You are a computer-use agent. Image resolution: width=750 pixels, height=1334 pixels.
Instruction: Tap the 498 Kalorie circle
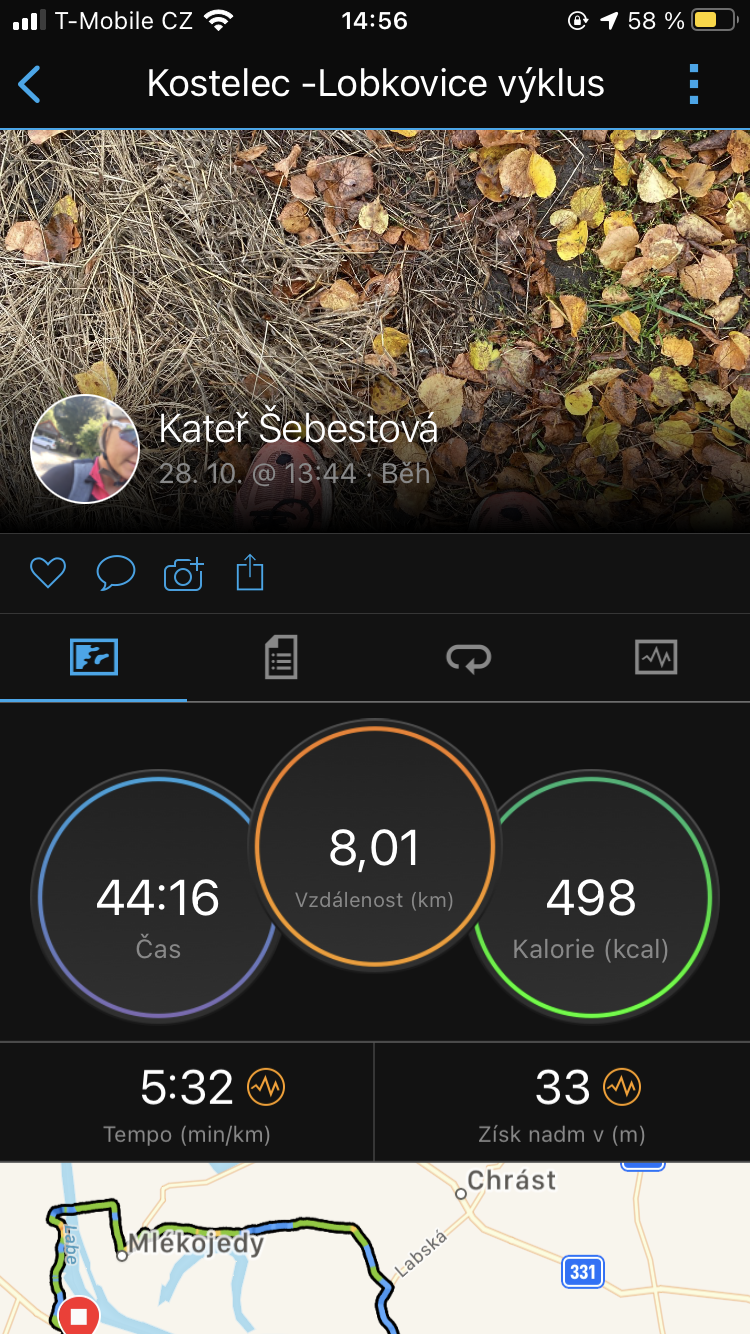pyautogui.click(x=591, y=895)
